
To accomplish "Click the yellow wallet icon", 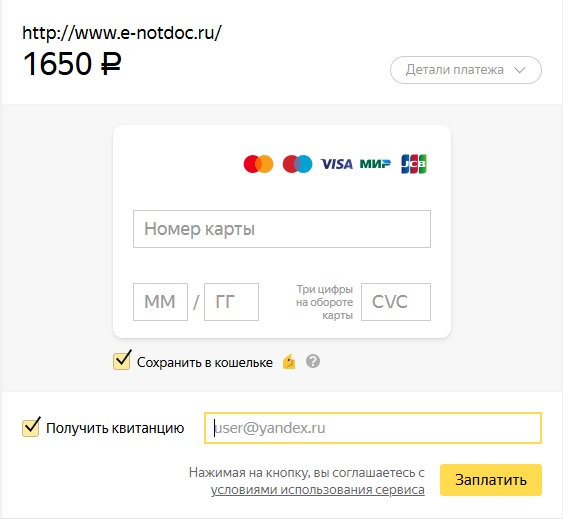I will pos(289,362).
